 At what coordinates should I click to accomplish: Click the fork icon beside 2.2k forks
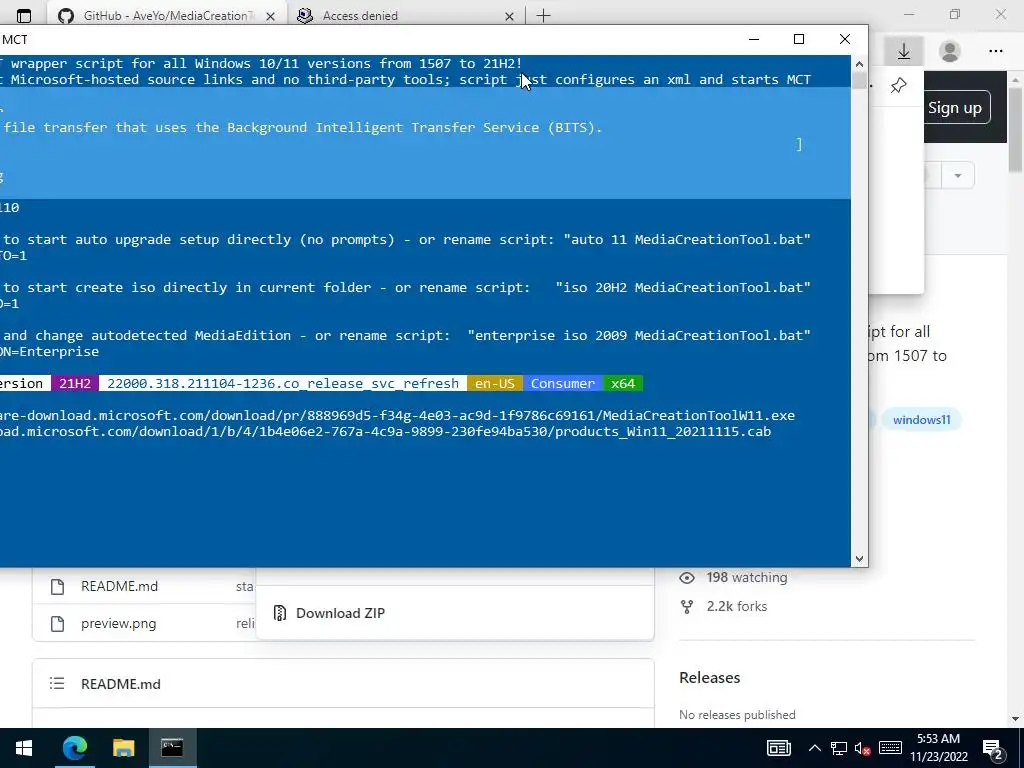pos(687,607)
